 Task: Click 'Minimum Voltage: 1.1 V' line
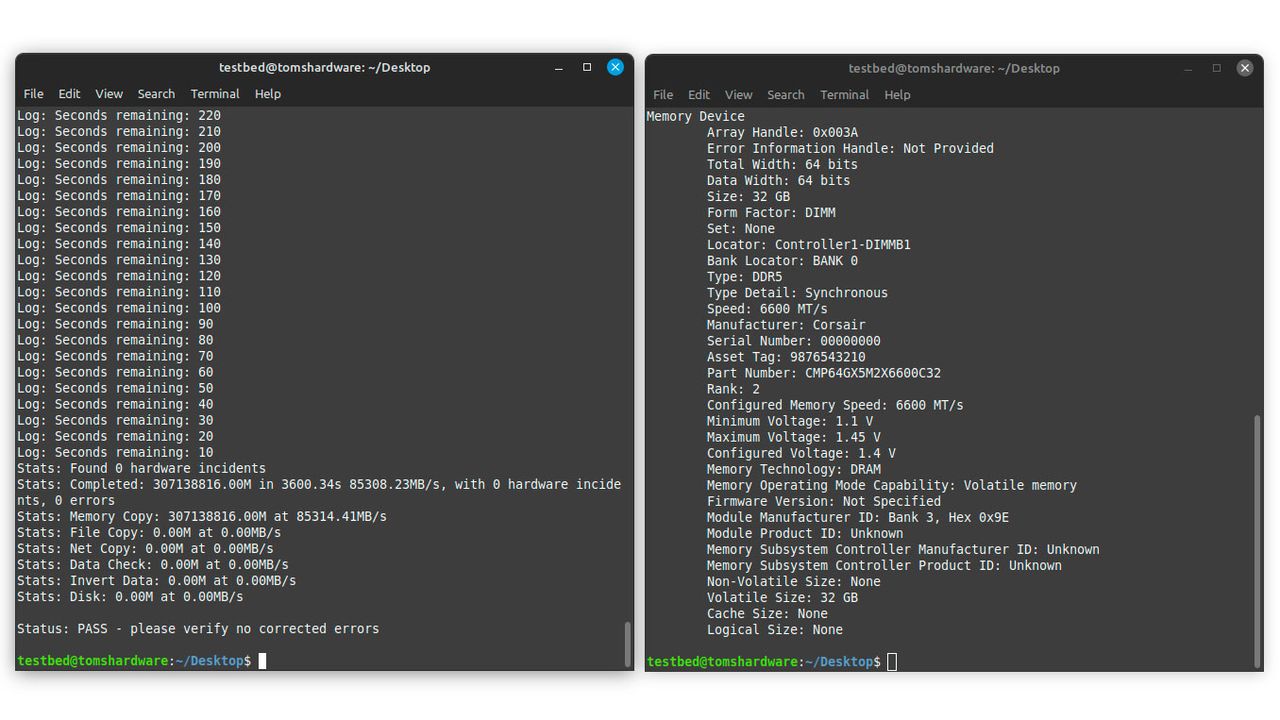click(x=790, y=420)
